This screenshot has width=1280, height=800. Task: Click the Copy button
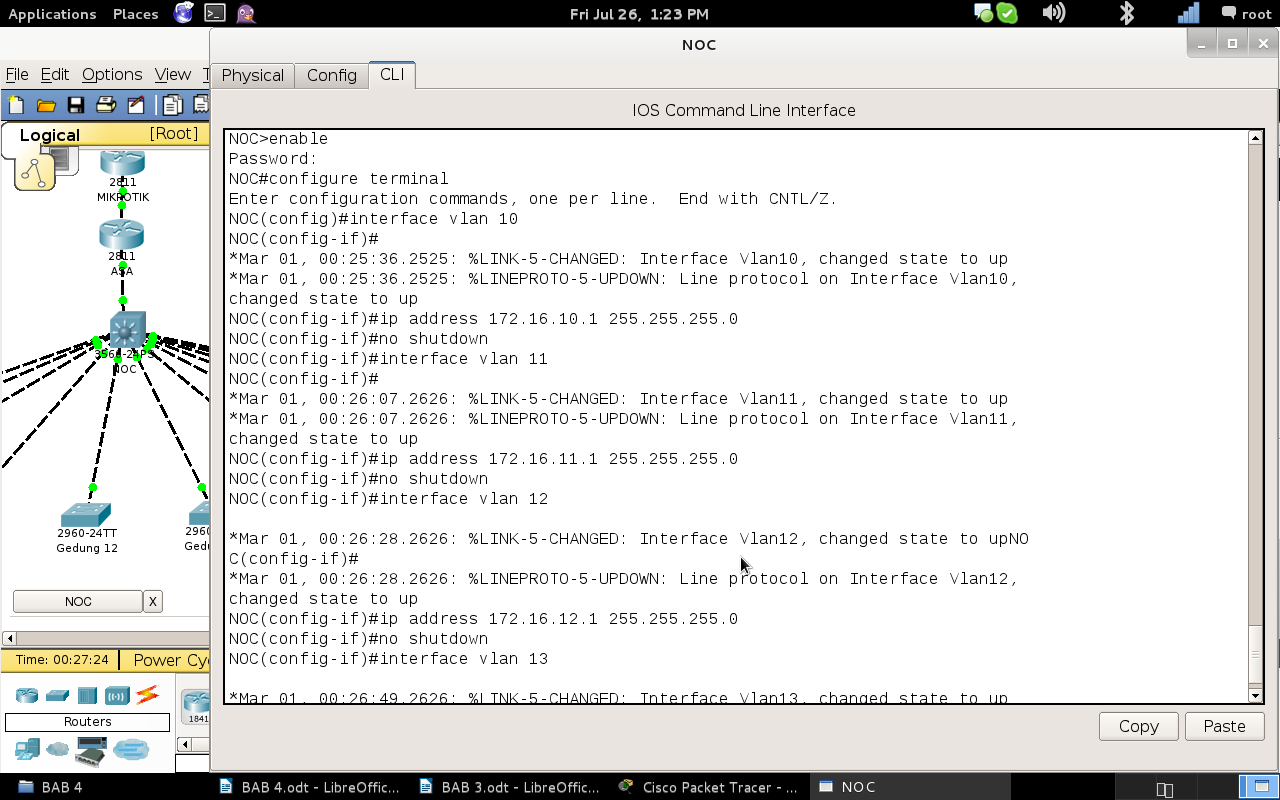(1139, 726)
